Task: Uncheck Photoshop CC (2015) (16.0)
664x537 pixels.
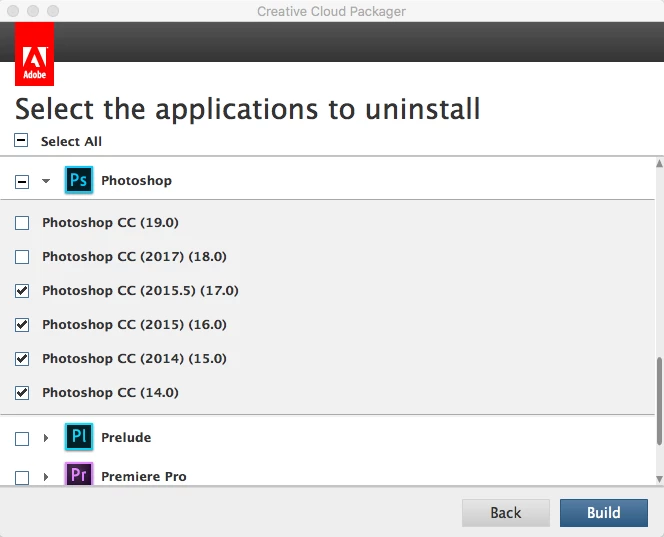Action: [x=22, y=325]
